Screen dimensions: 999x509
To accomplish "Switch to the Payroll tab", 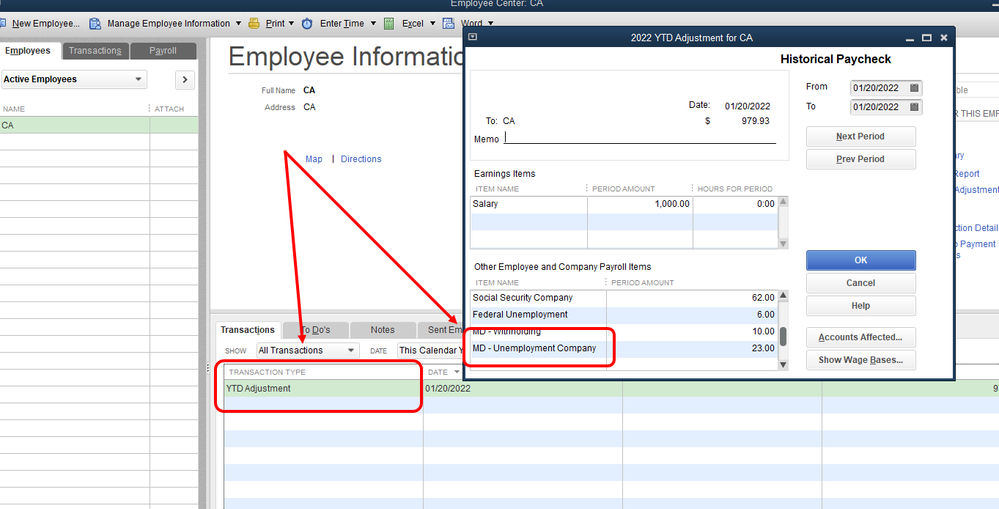I will tap(163, 50).
